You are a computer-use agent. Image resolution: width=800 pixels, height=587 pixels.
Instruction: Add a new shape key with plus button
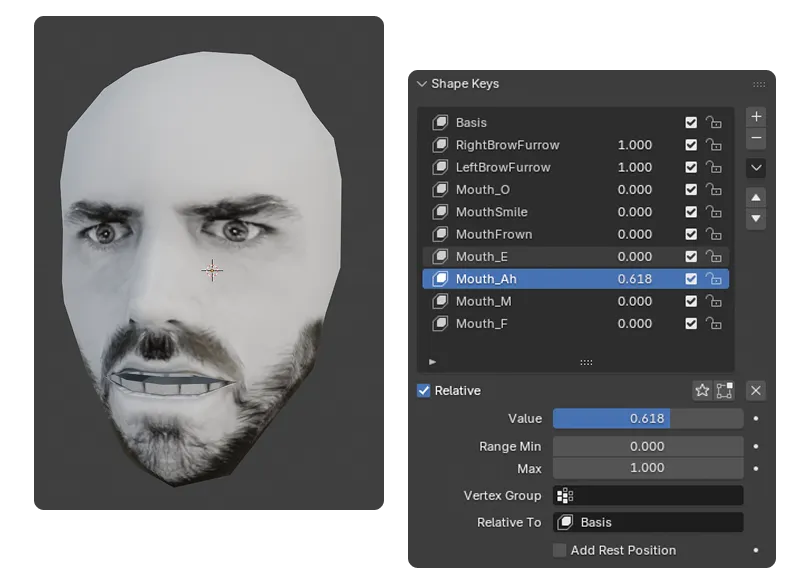click(756, 117)
